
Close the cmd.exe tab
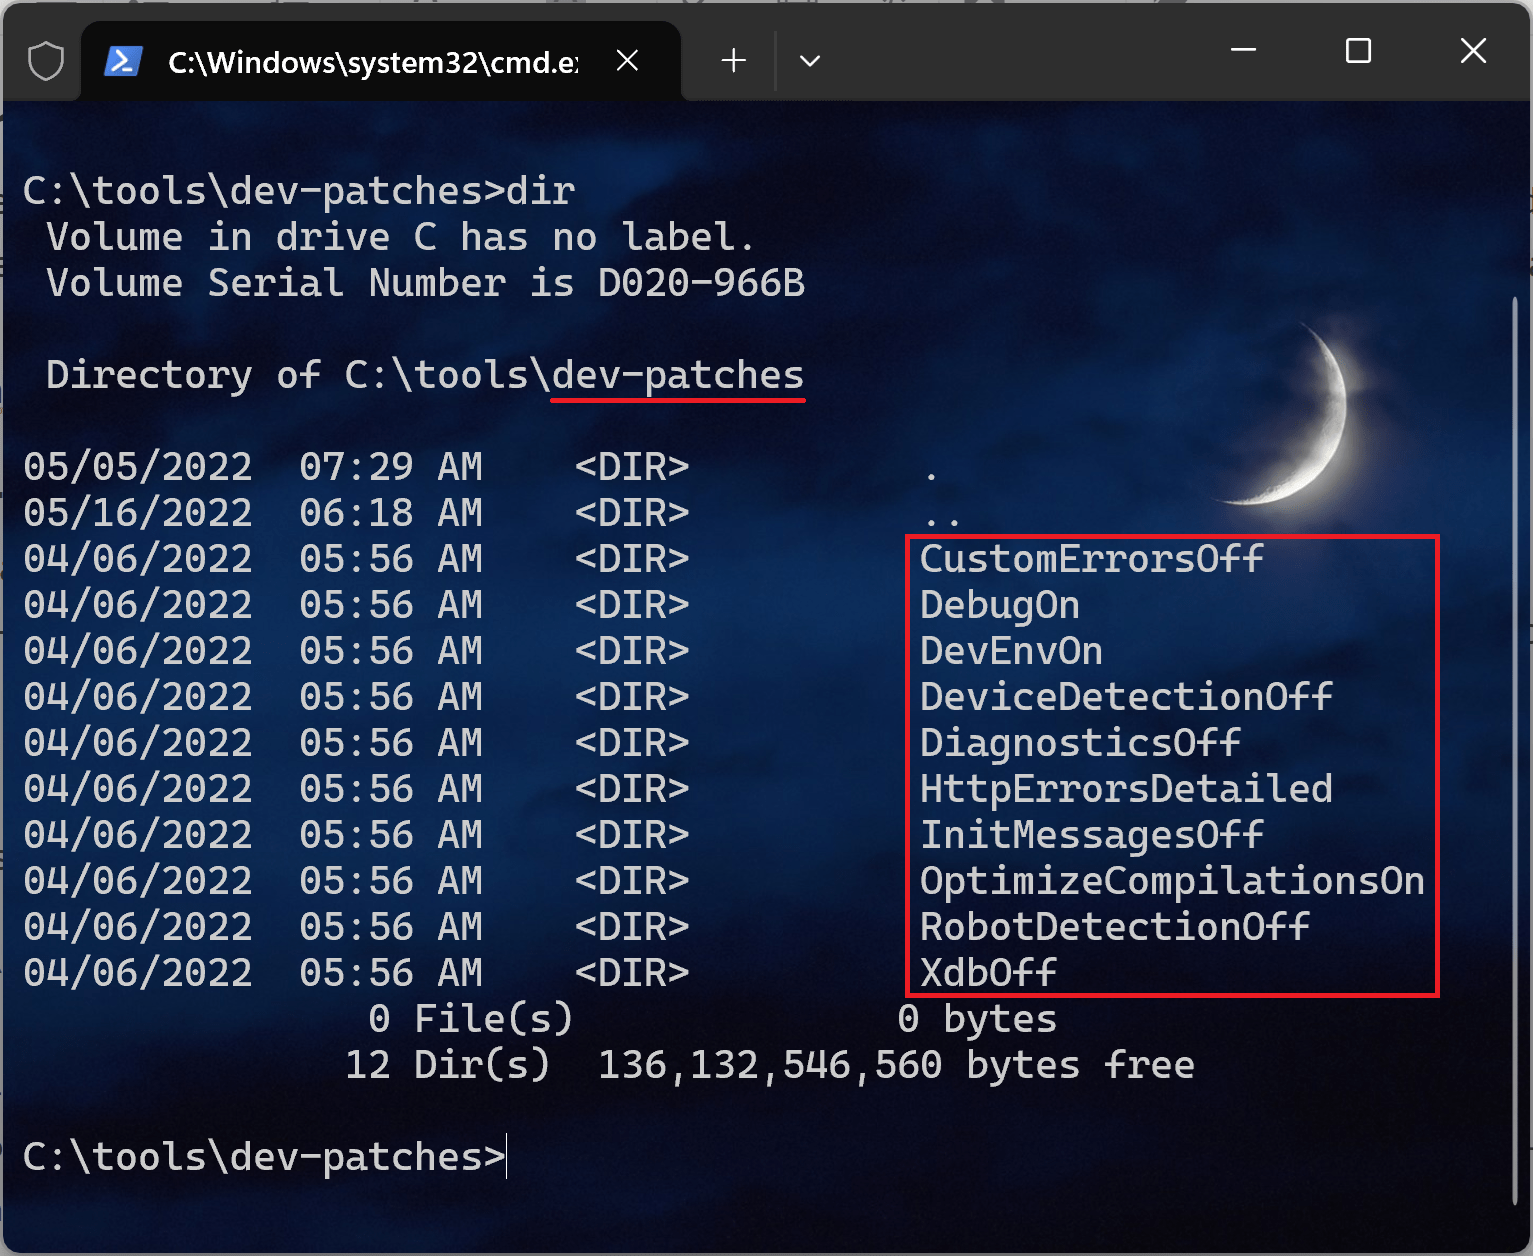(628, 61)
